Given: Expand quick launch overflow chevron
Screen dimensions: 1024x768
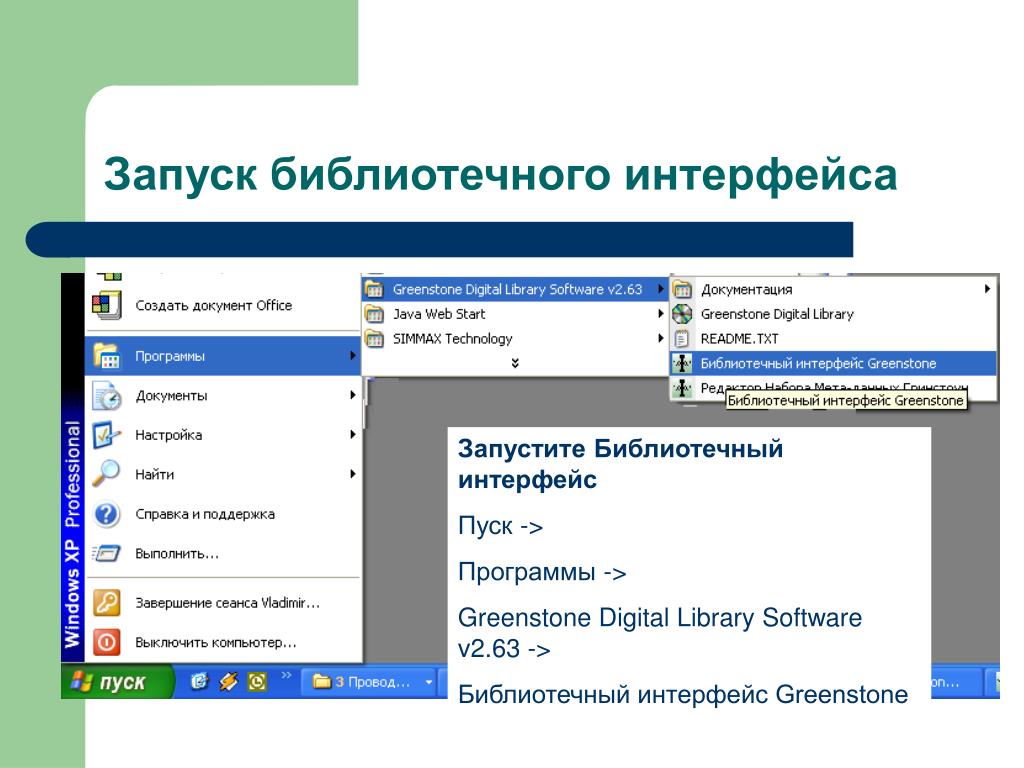Looking at the screenshot, I should point(286,675).
